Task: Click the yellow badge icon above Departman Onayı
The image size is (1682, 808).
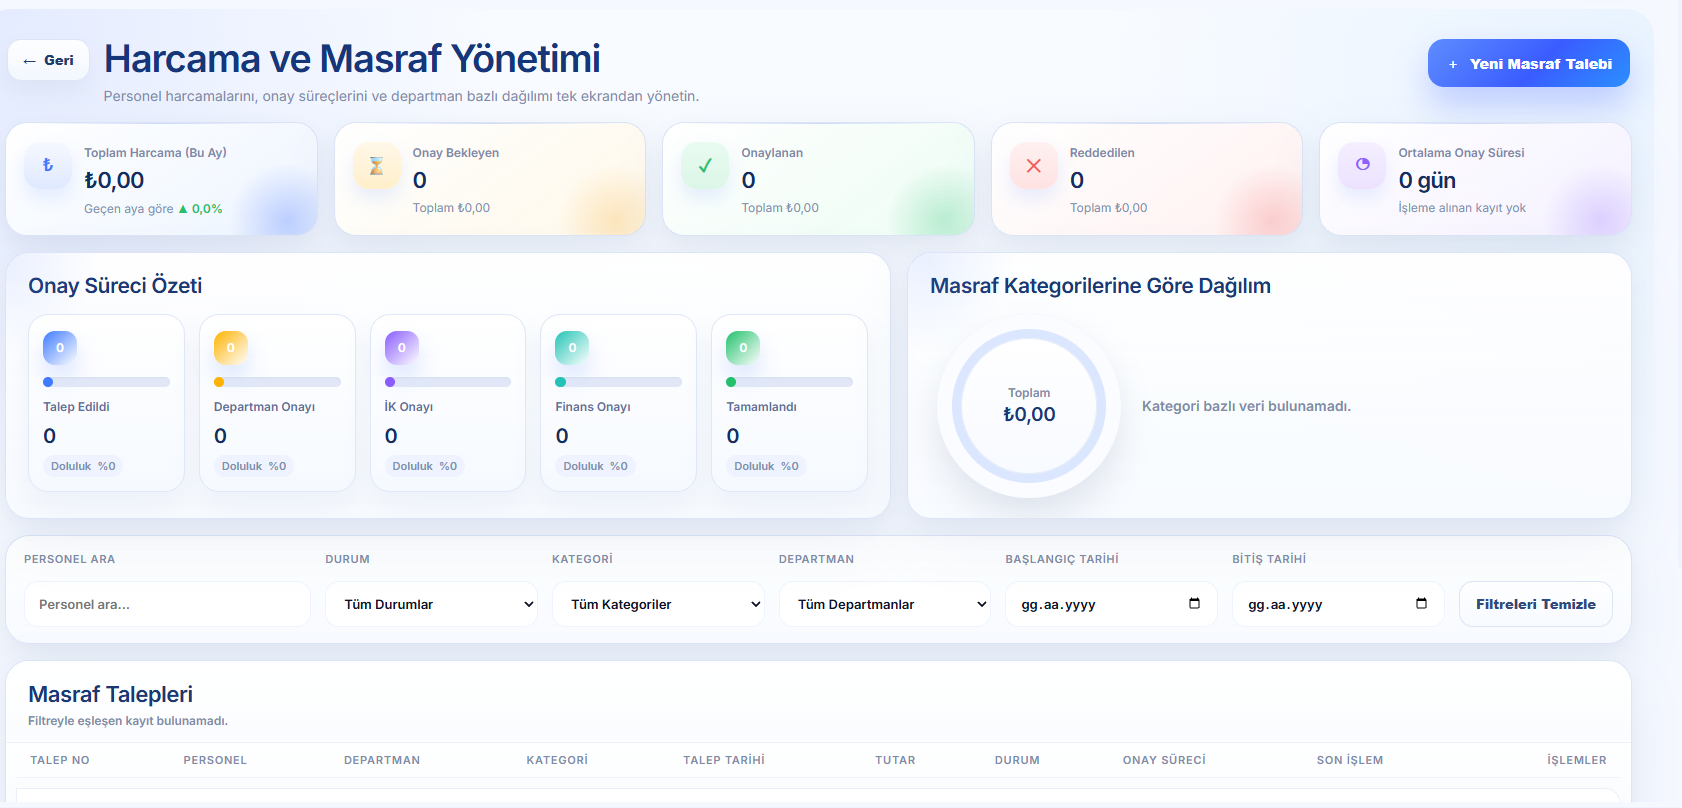Action: pyautogui.click(x=231, y=348)
